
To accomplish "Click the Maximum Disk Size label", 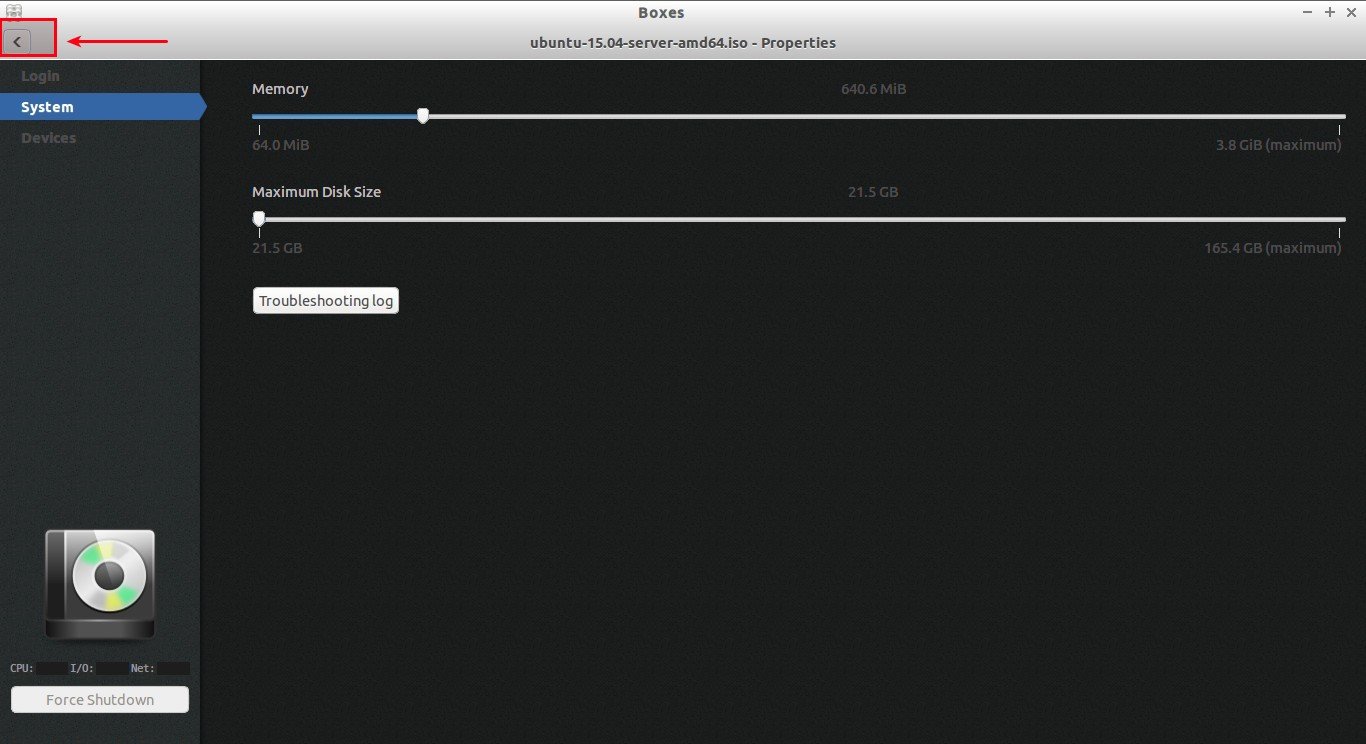I will point(316,192).
